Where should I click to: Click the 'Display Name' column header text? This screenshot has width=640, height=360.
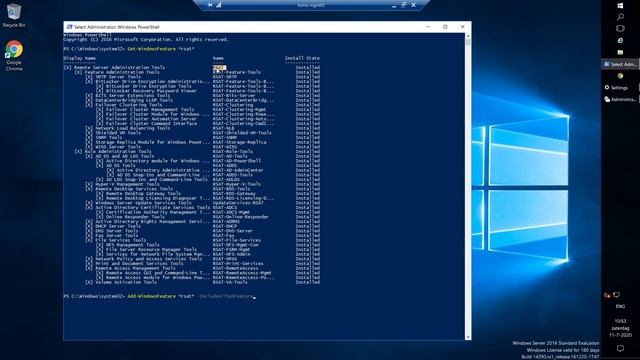point(80,58)
